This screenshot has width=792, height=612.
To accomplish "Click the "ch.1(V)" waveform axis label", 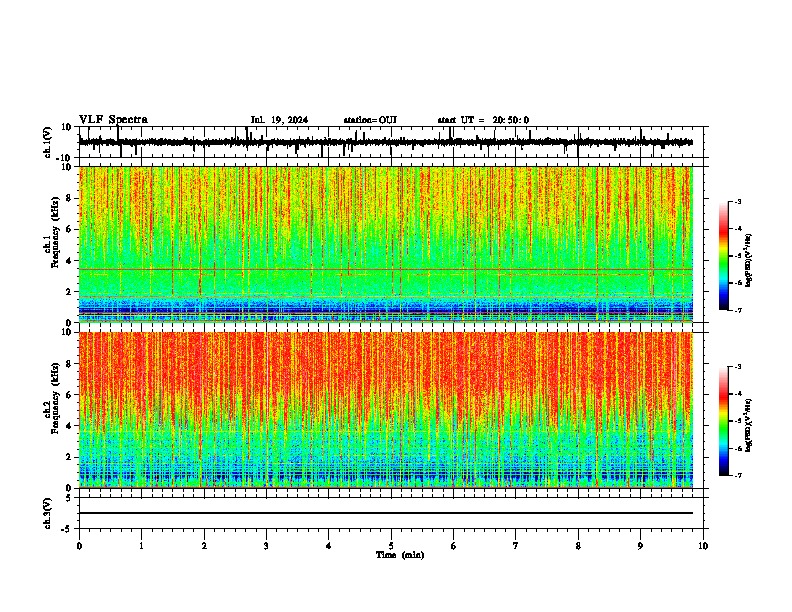I will click(48, 142).
